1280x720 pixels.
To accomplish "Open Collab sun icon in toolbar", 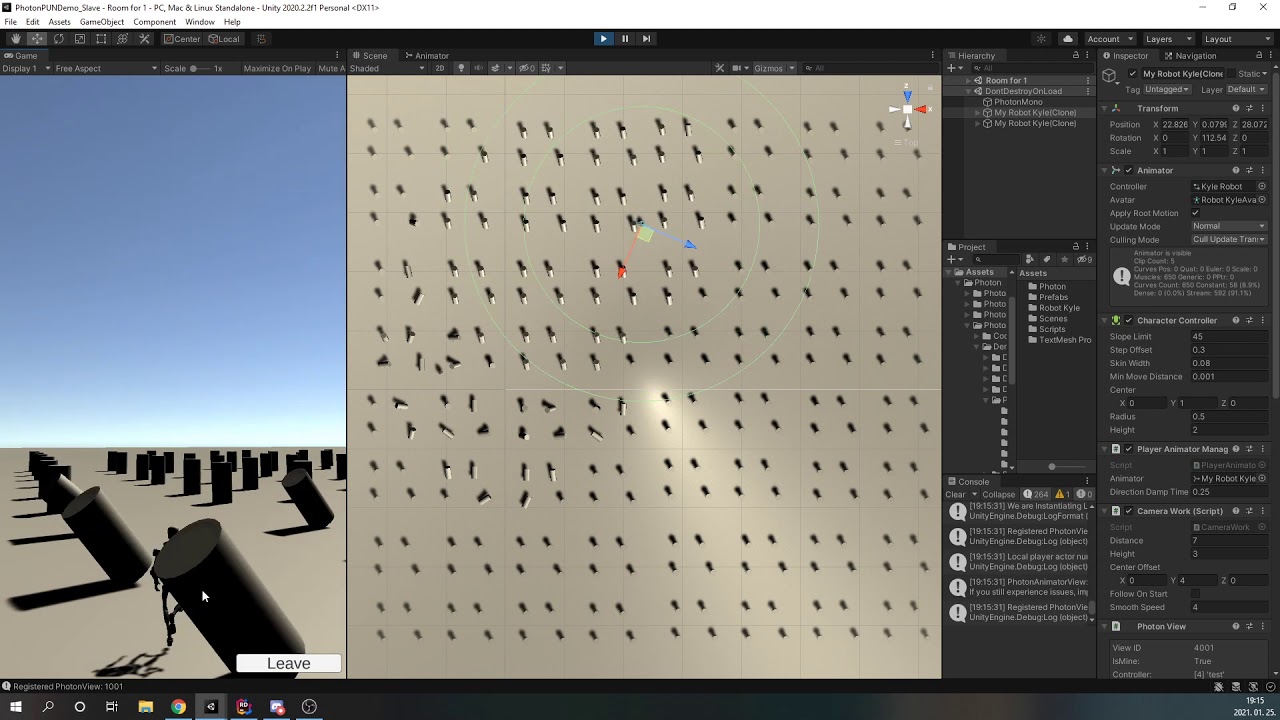I will [x=1041, y=39].
